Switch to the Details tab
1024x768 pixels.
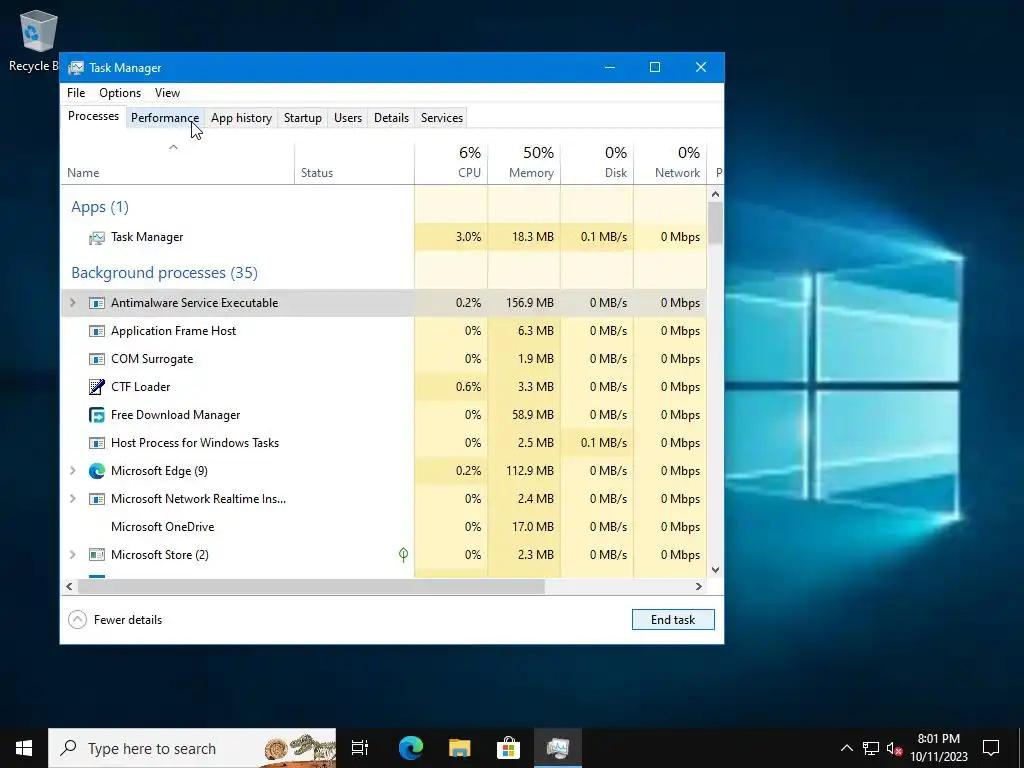[391, 118]
